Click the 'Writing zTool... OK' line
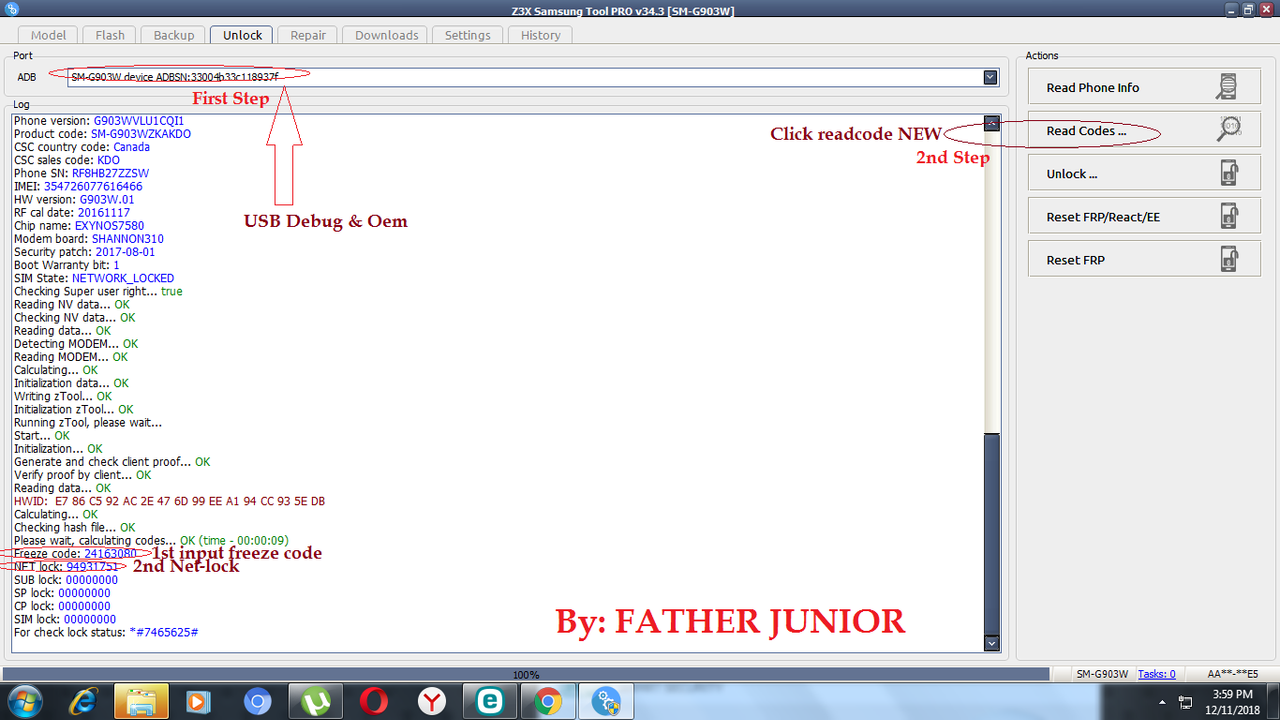Image resolution: width=1280 pixels, height=720 pixels. [63, 396]
